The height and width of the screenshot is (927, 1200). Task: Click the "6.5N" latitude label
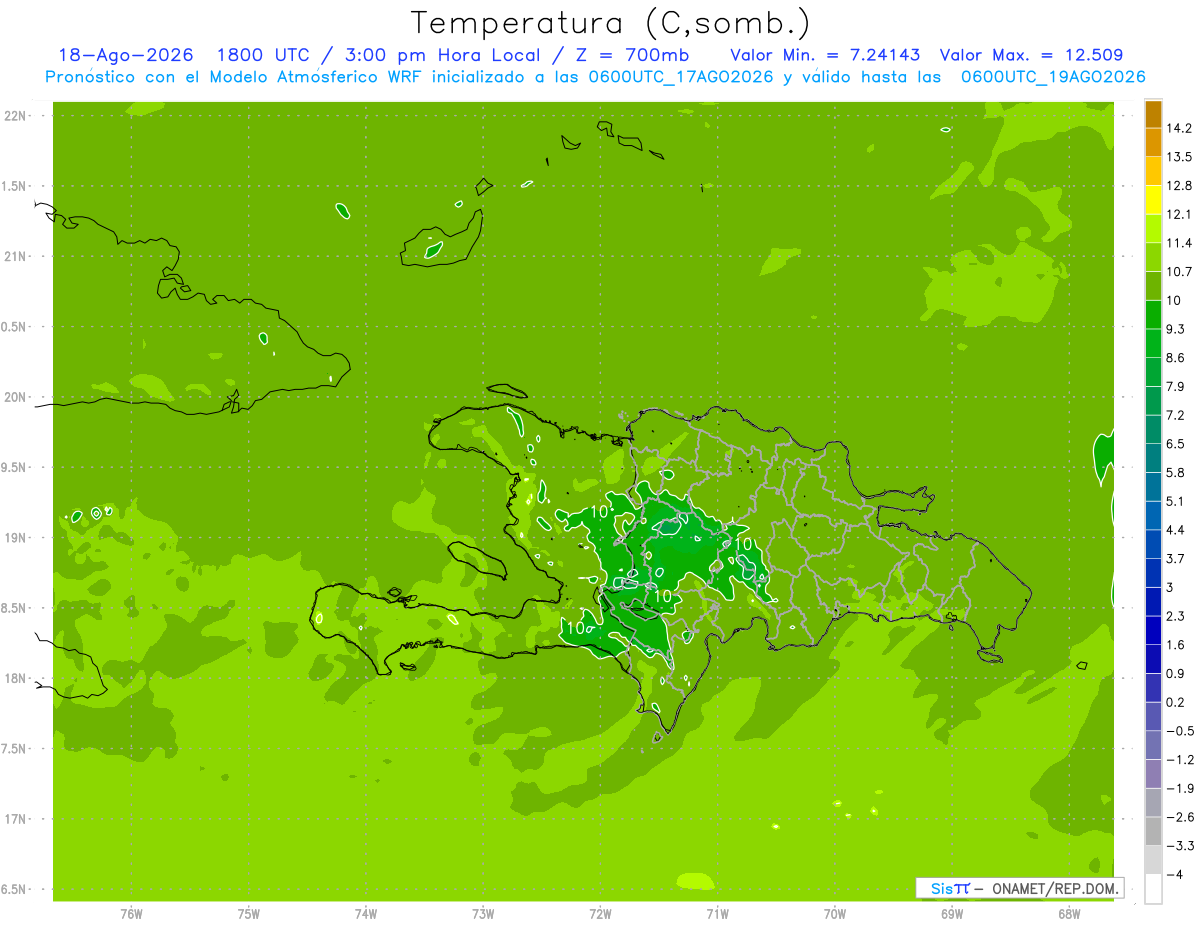(15, 889)
